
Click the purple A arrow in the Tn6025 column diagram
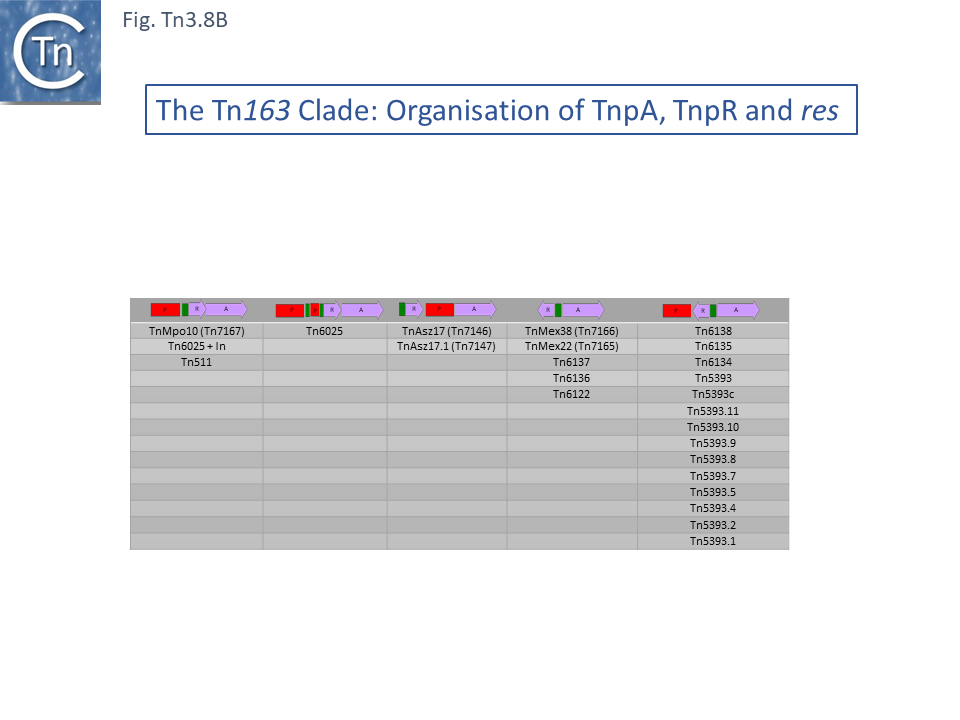point(361,310)
